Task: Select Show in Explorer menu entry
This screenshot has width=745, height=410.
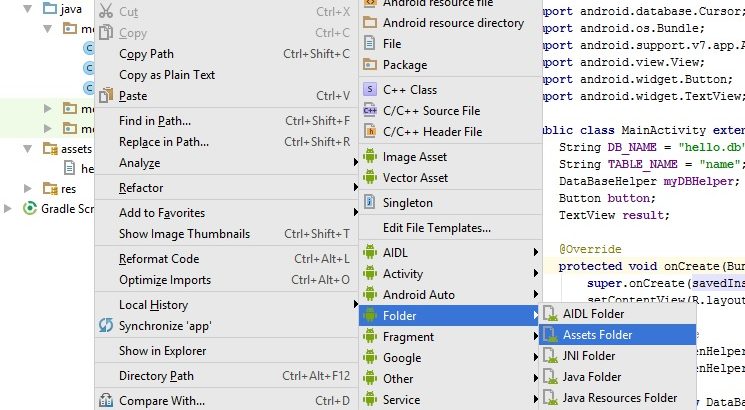Action: (x=162, y=351)
